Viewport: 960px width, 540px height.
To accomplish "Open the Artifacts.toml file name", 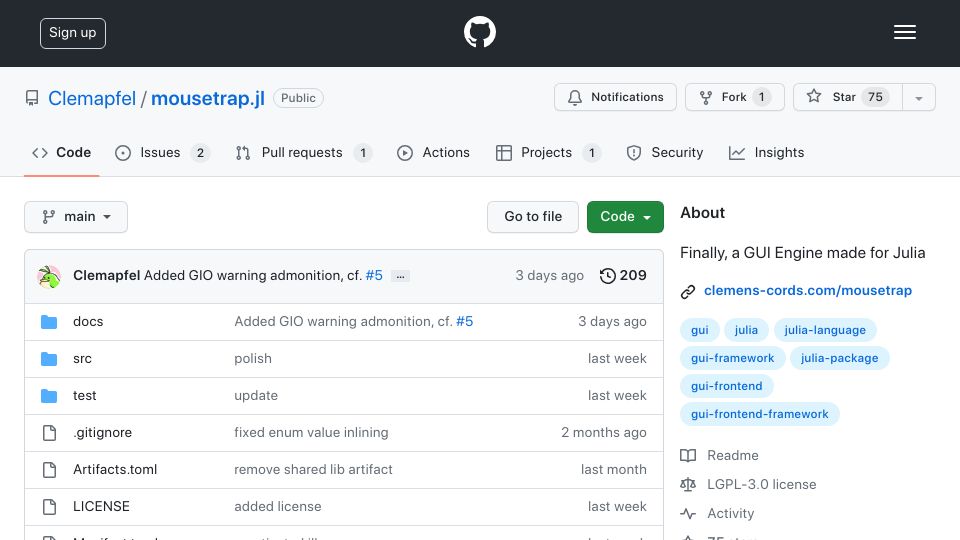I will [x=115, y=470].
